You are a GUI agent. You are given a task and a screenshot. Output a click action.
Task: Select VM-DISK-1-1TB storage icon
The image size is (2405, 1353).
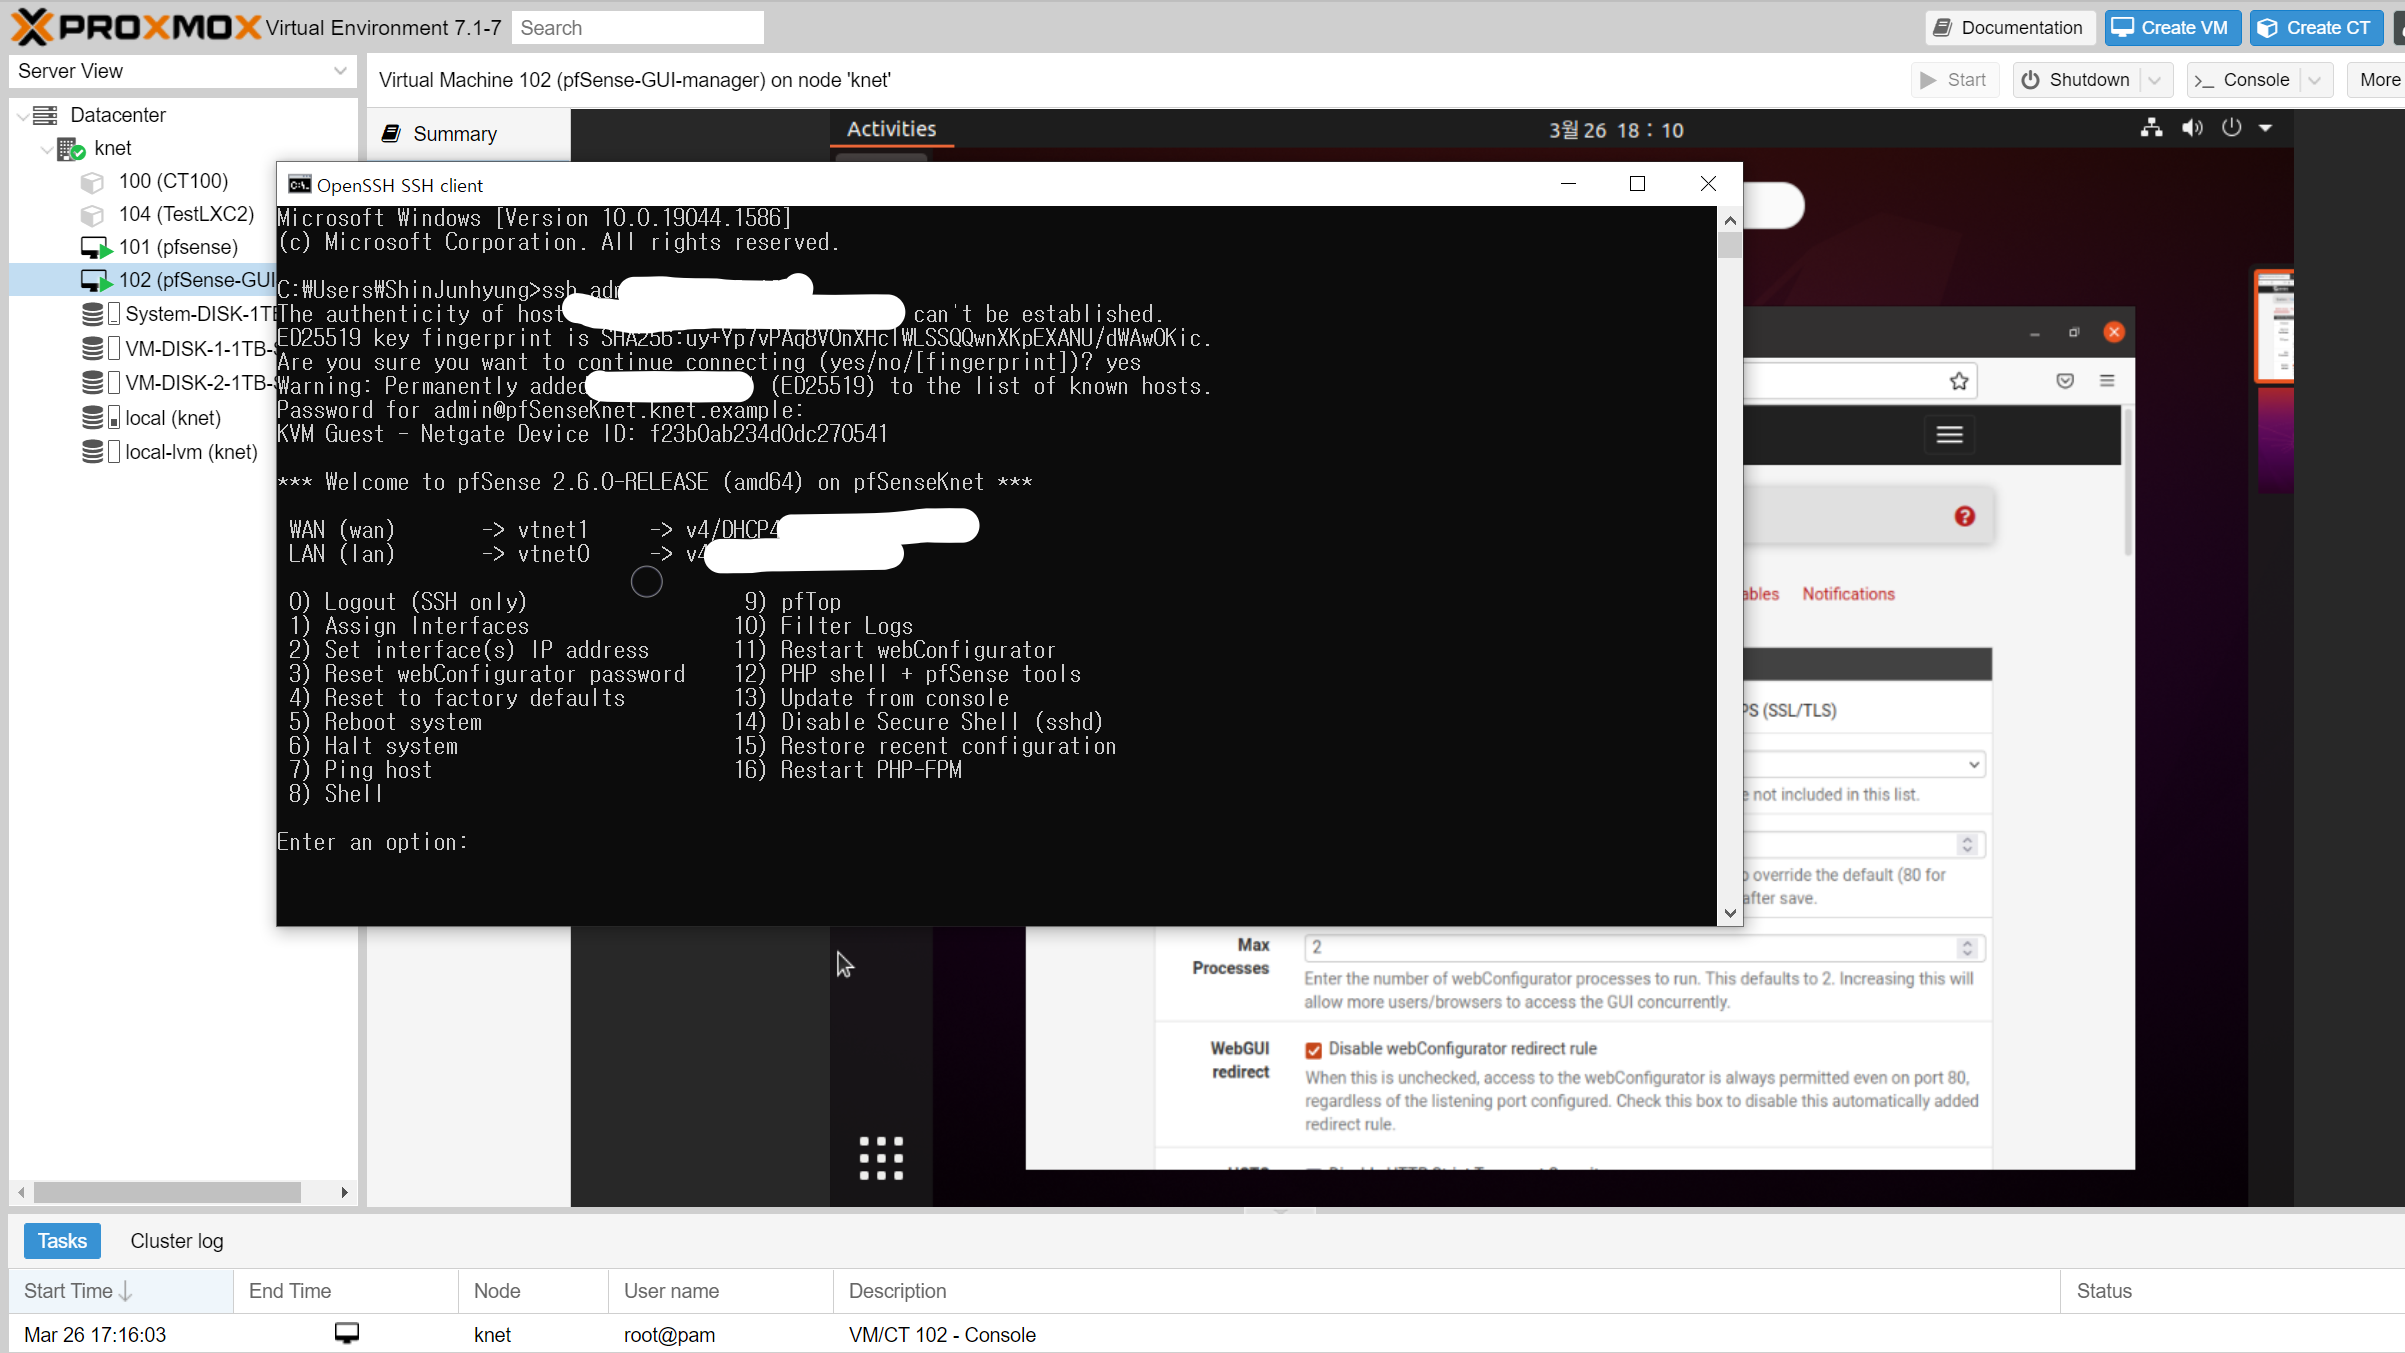coord(92,348)
